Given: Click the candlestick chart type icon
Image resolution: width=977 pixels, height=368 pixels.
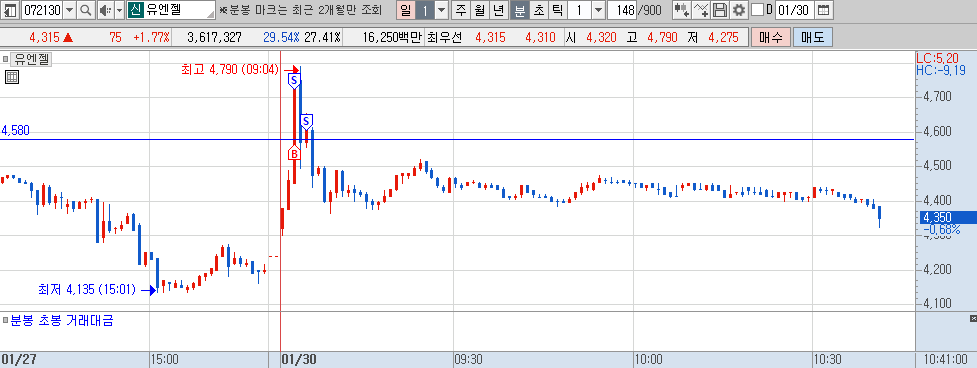Looking at the screenshot, I should click(682, 10).
